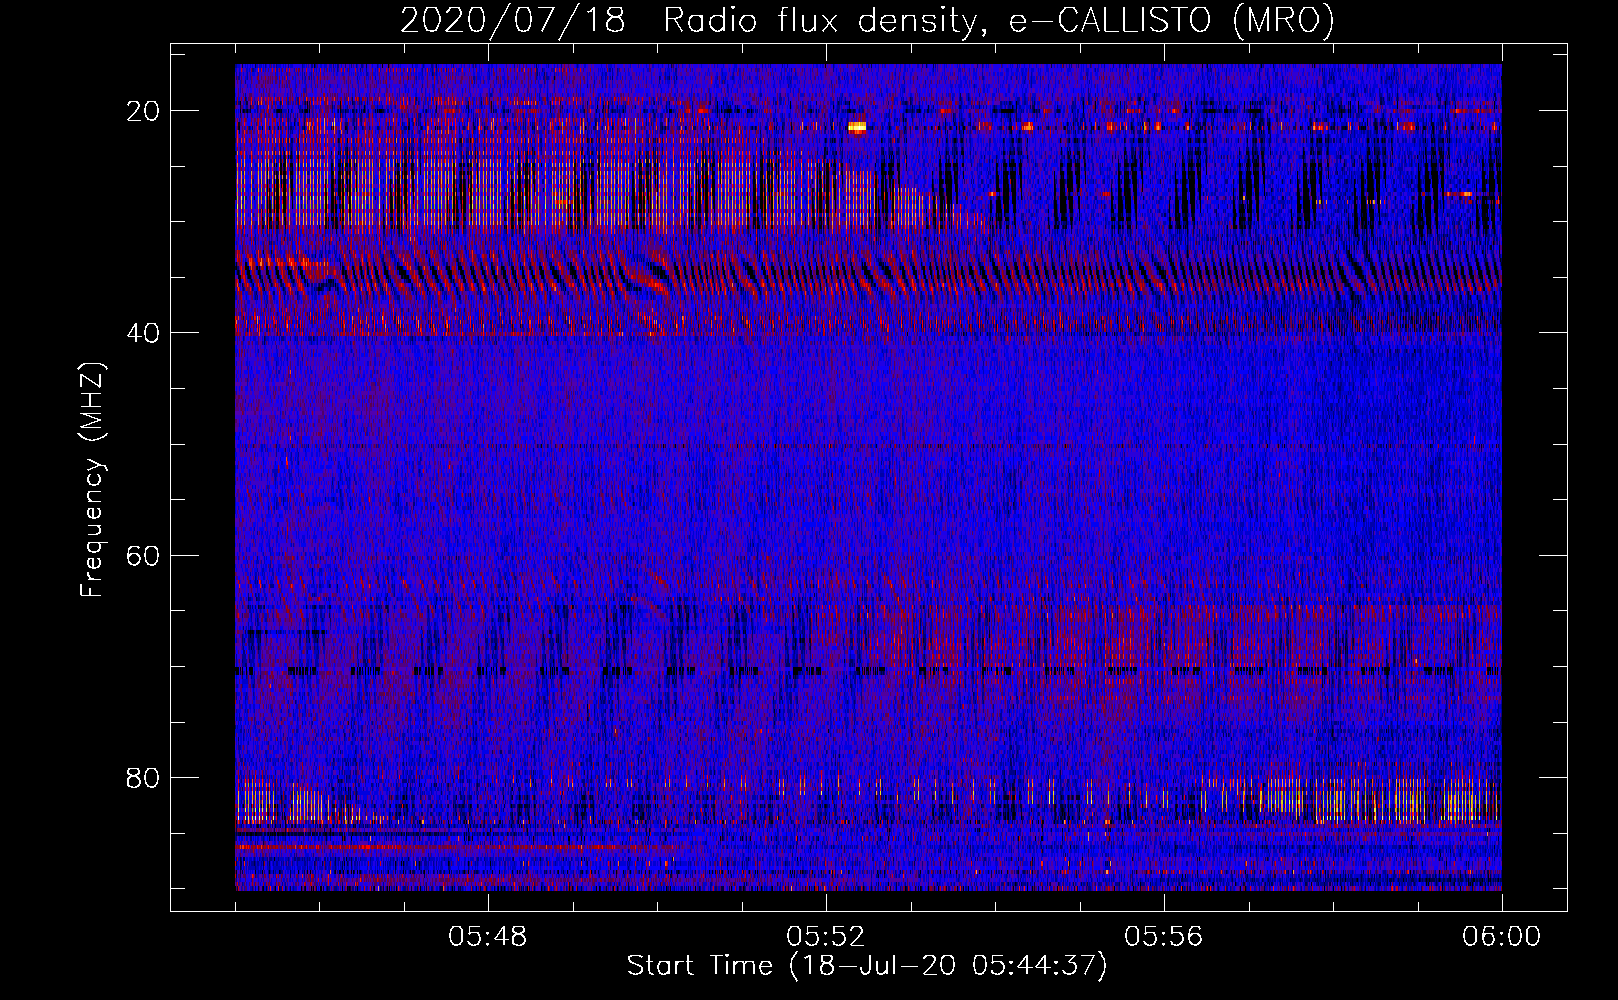Click the 40 MHz frequency tick label
This screenshot has width=1618, height=1000.
(x=143, y=333)
